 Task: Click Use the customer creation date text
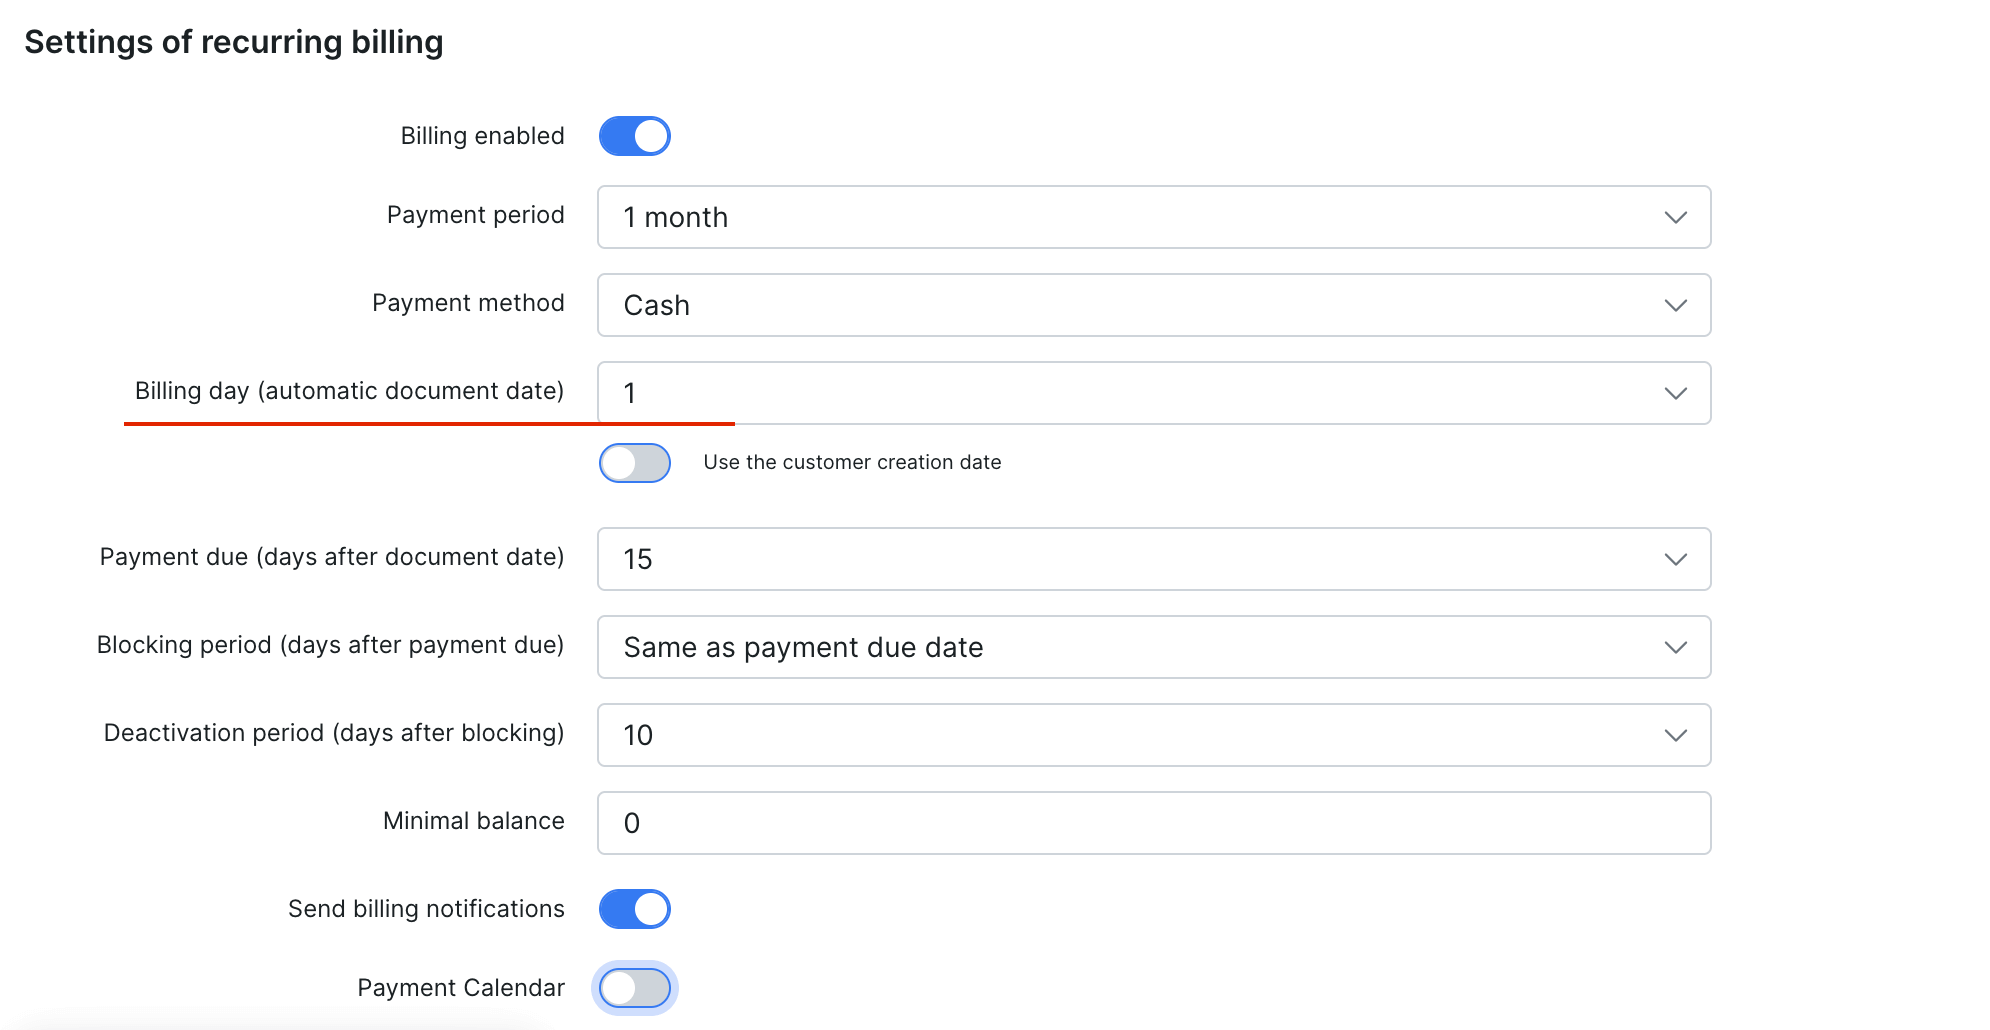coord(852,462)
